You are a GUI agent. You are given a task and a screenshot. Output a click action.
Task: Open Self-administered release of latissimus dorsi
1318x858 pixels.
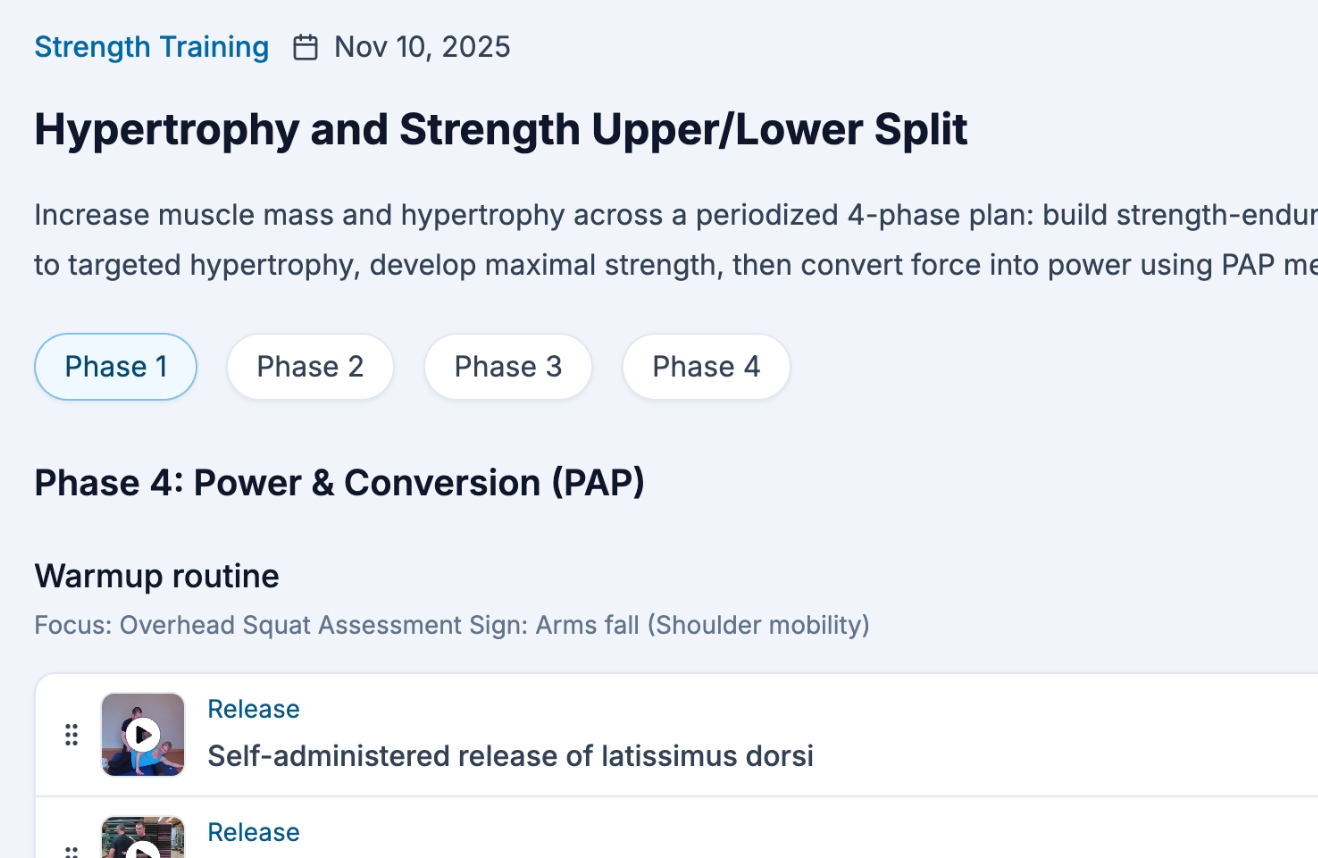[510, 756]
